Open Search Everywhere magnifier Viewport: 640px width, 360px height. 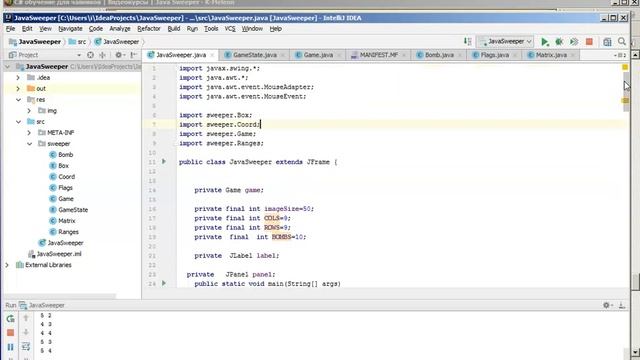coord(622,42)
